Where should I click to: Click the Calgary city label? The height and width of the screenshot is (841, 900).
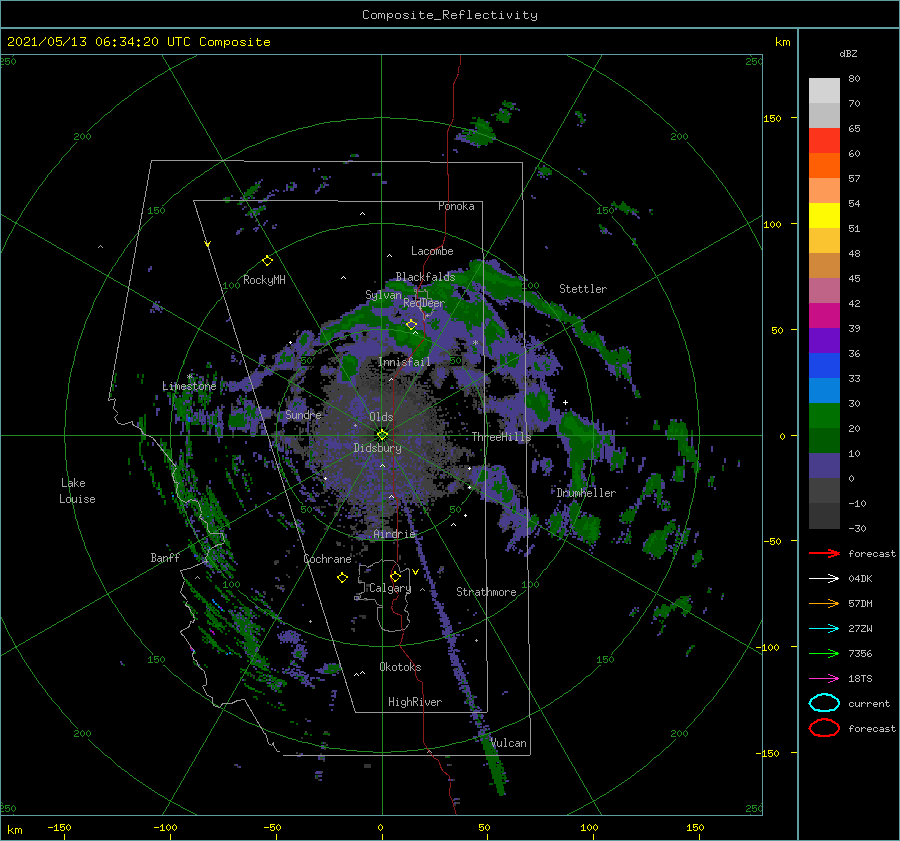(x=390, y=588)
